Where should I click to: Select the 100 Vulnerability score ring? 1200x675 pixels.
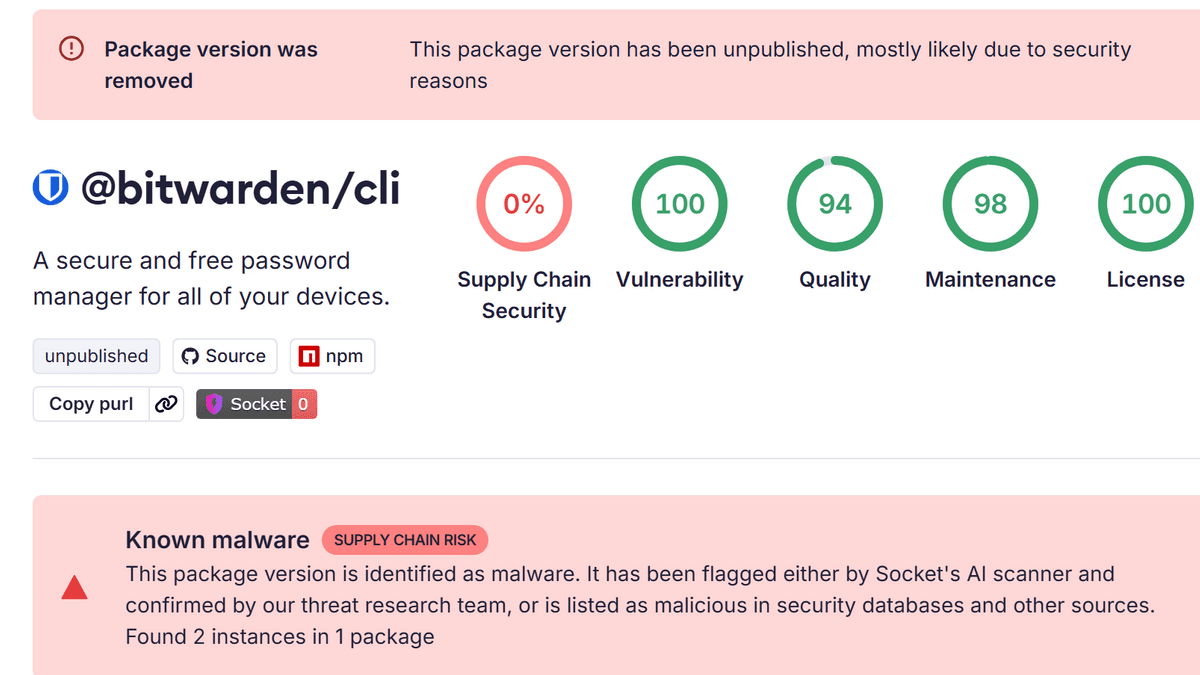tap(680, 204)
